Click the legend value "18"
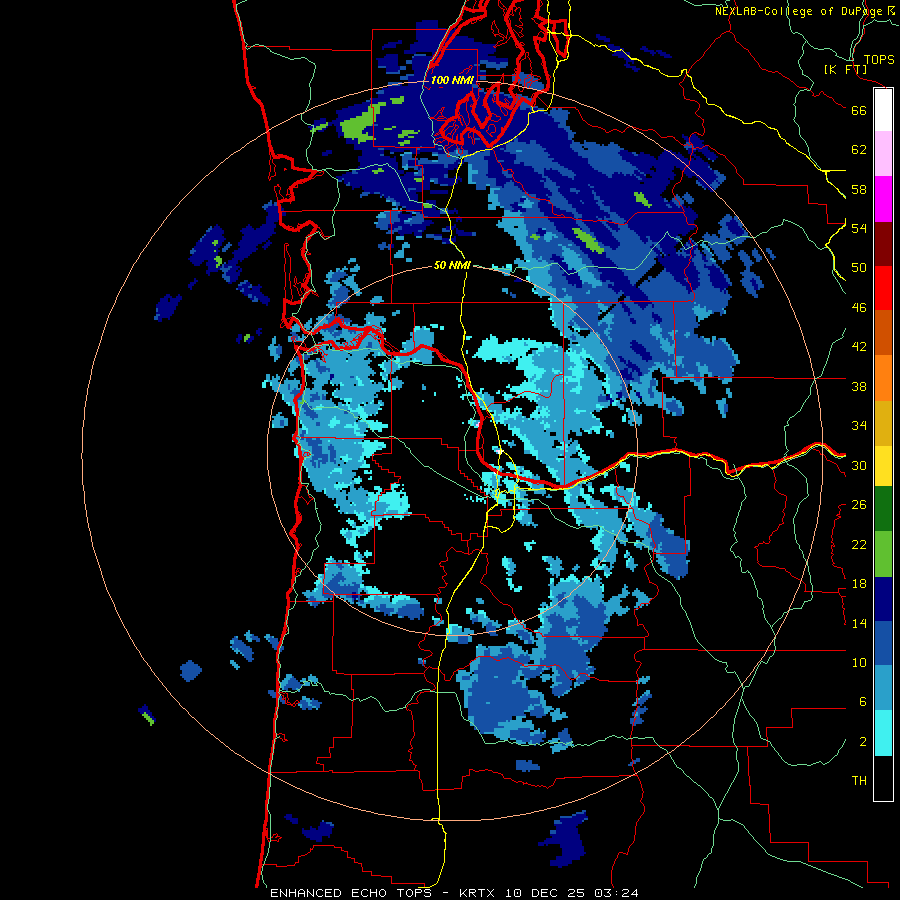 [x=859, y=584]
